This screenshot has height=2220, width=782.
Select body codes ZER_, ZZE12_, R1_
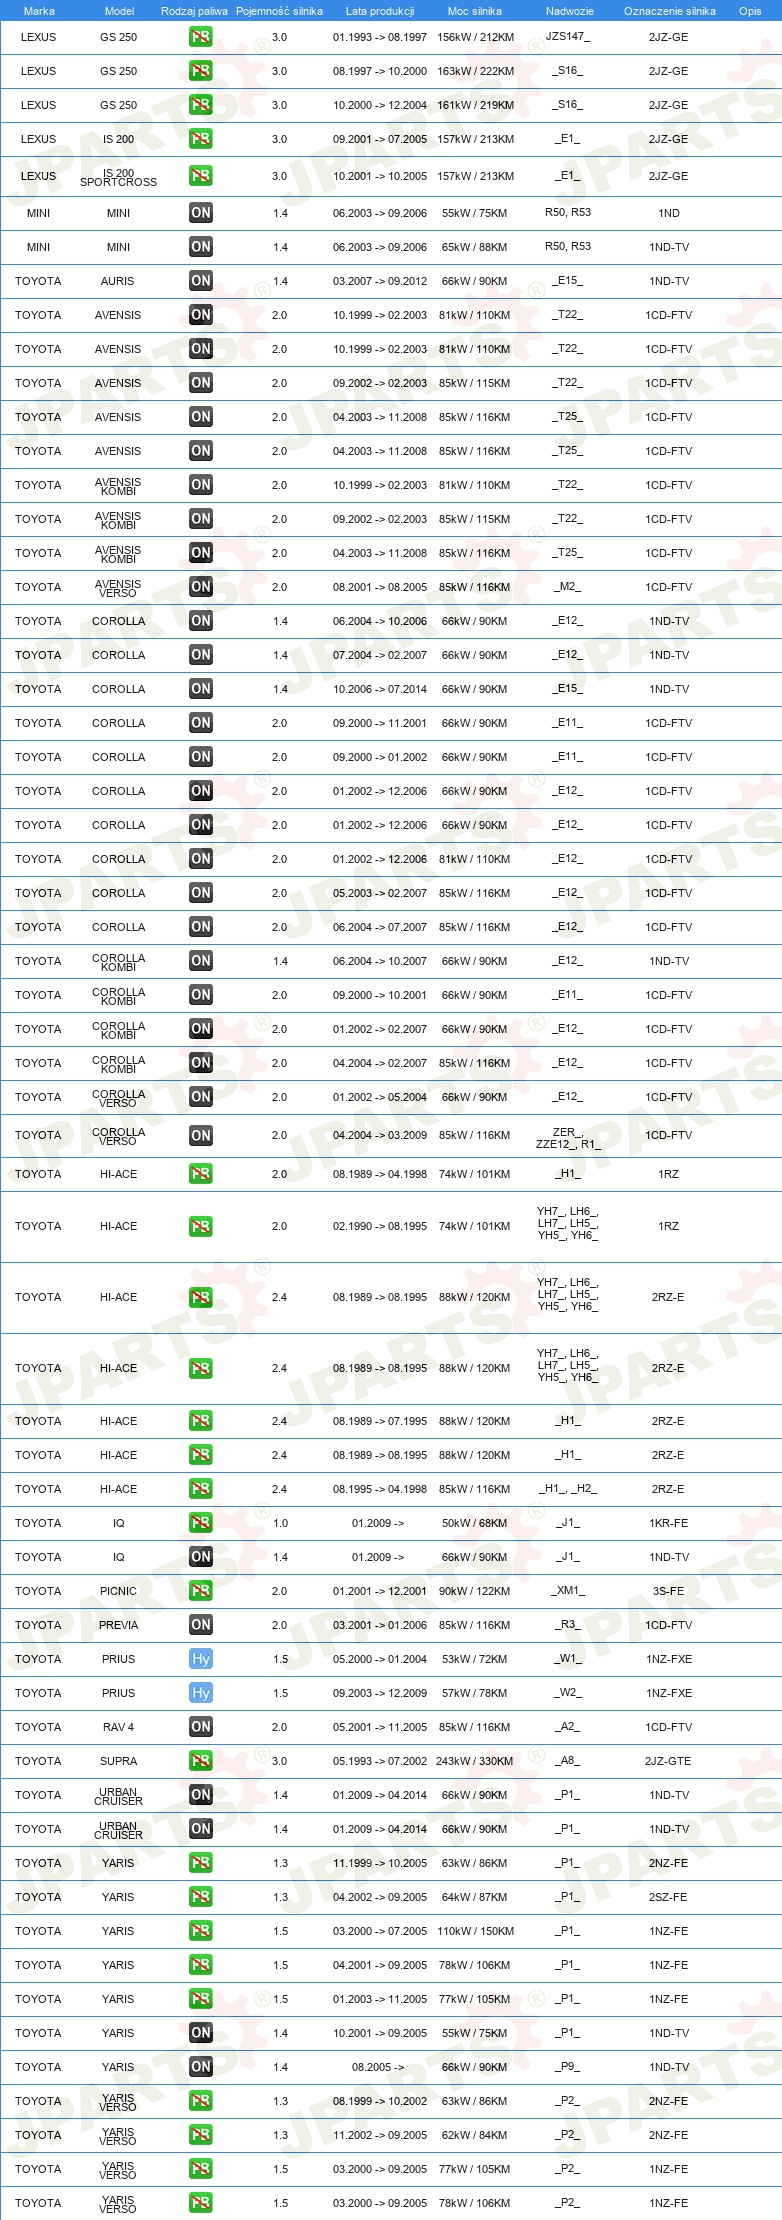click(x=568, y=1138)
